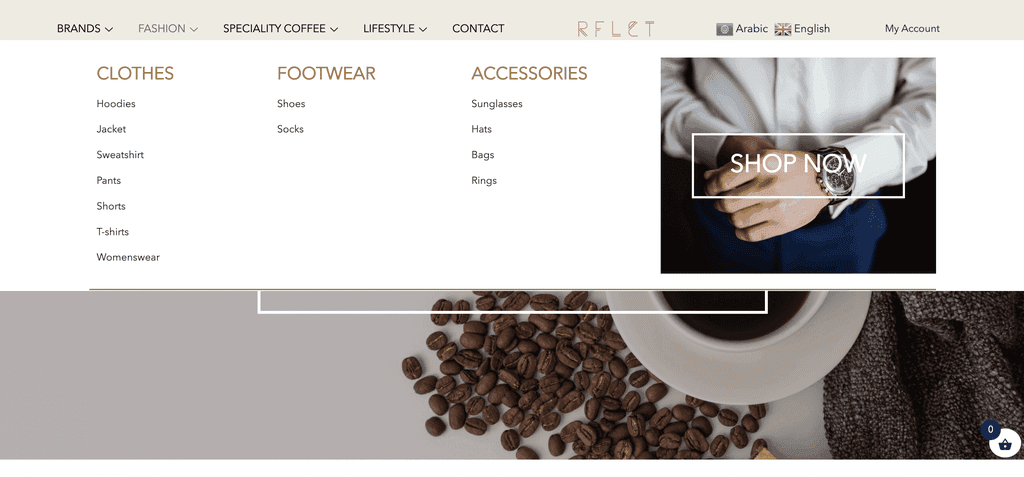
Task: Expand the BRANDS dropdown menu
Action: pos(85,29)
